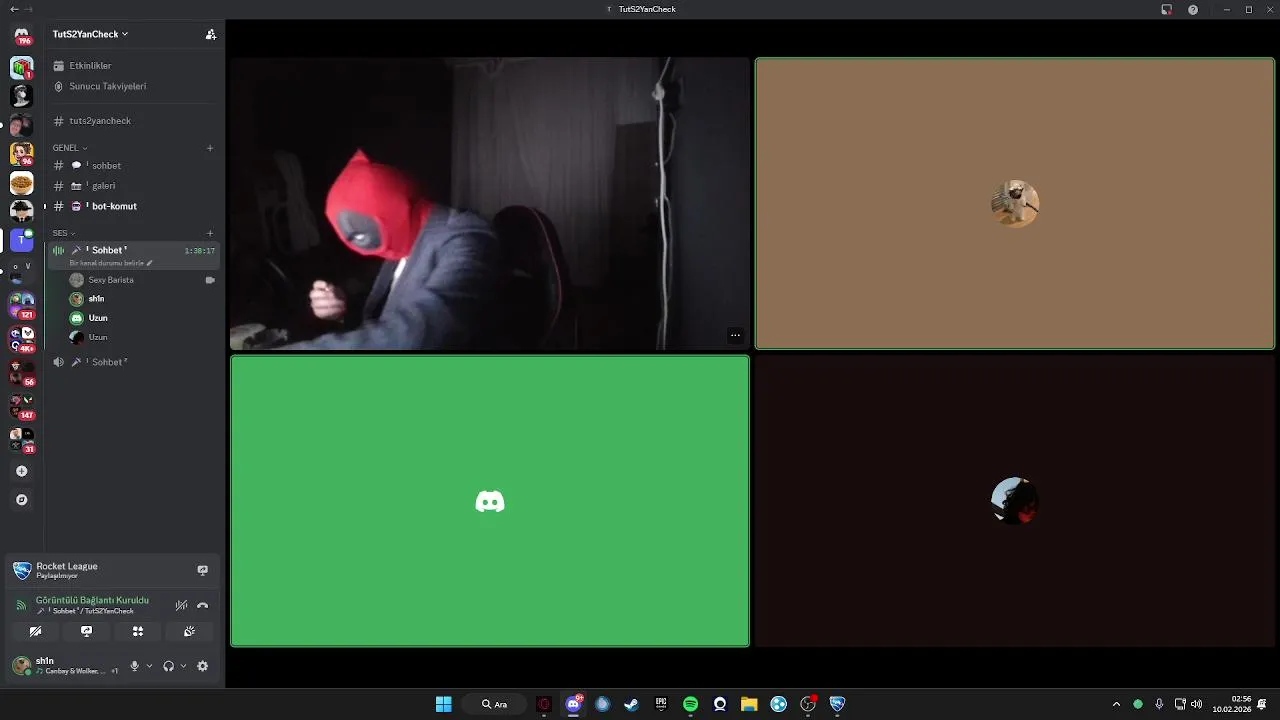Go back with title bar arrow
This screenshot has height=720, width=1280.
13,9
